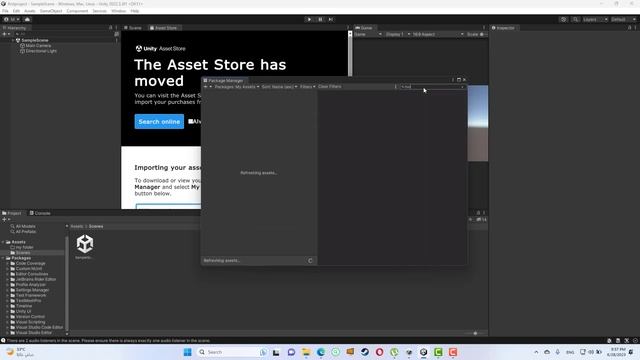This screenshot has height=360, width=640.
Task: Click the Clear Filters button
Action: [x=329, y=87]
